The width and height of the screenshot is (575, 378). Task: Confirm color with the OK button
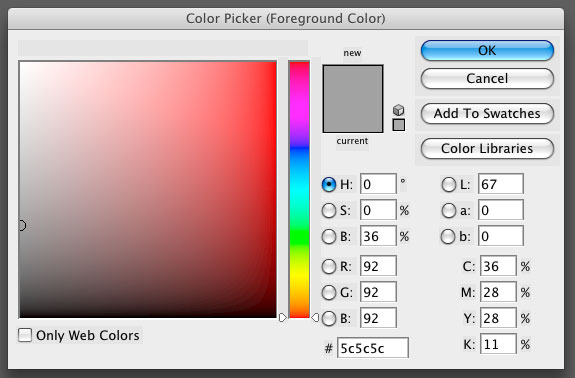tap(487, 50)
